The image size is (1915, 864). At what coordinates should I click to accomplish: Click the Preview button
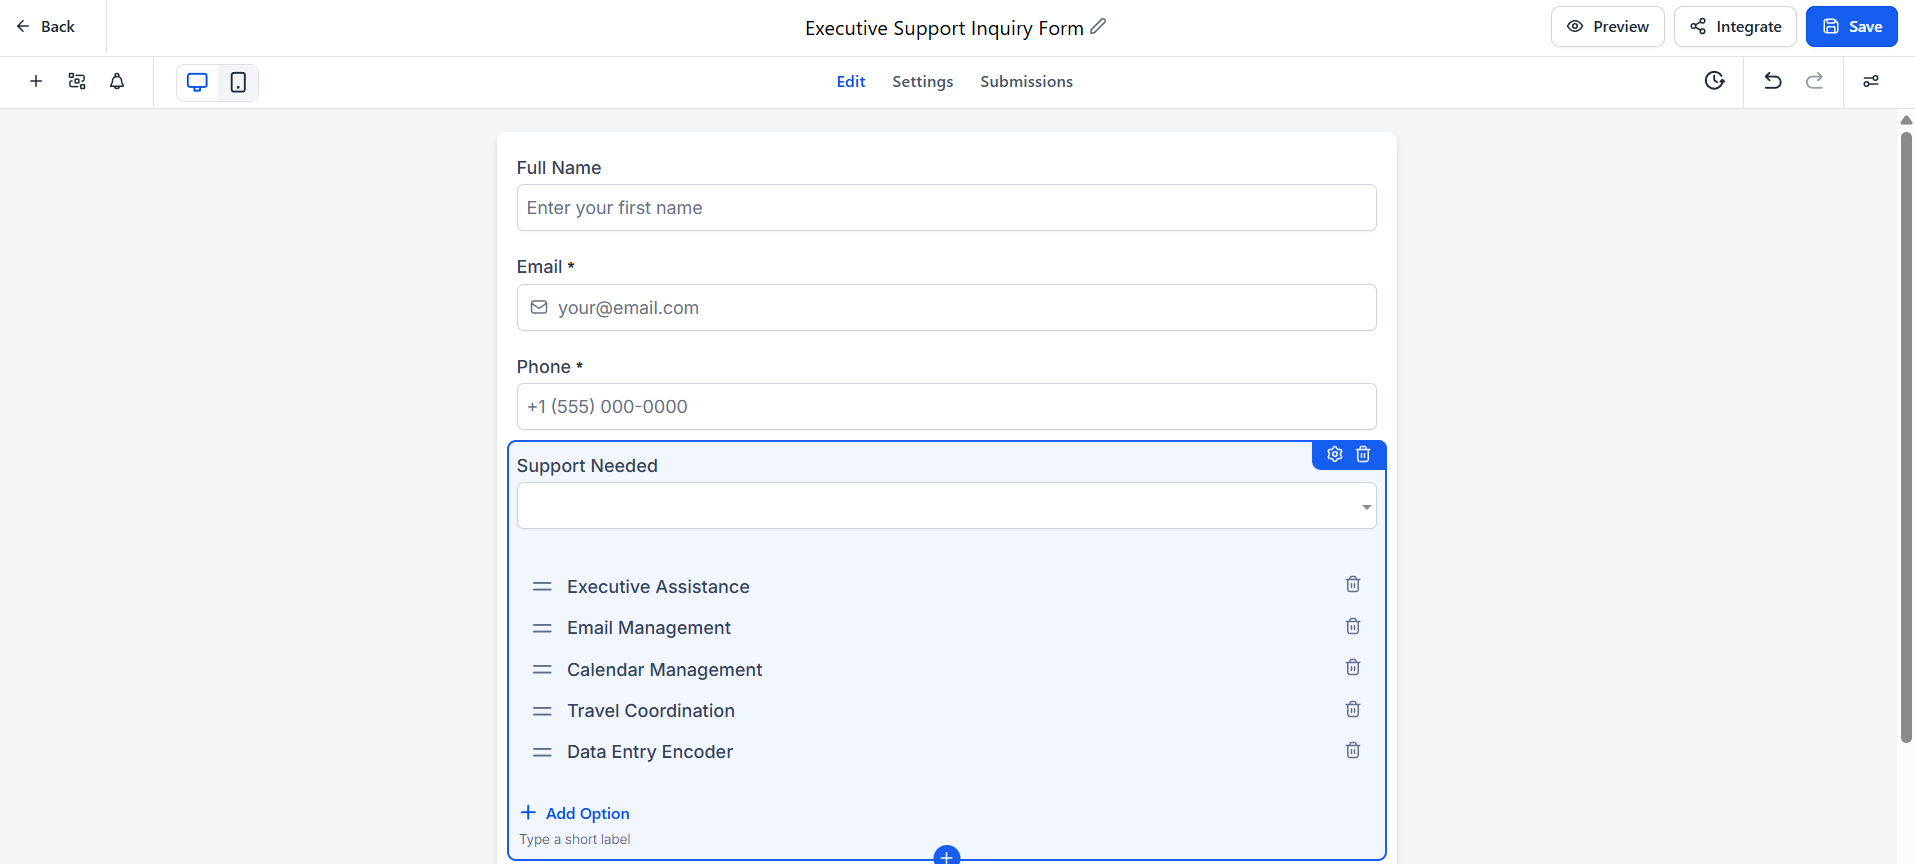pyautogui.click(x=1608, y=27)
